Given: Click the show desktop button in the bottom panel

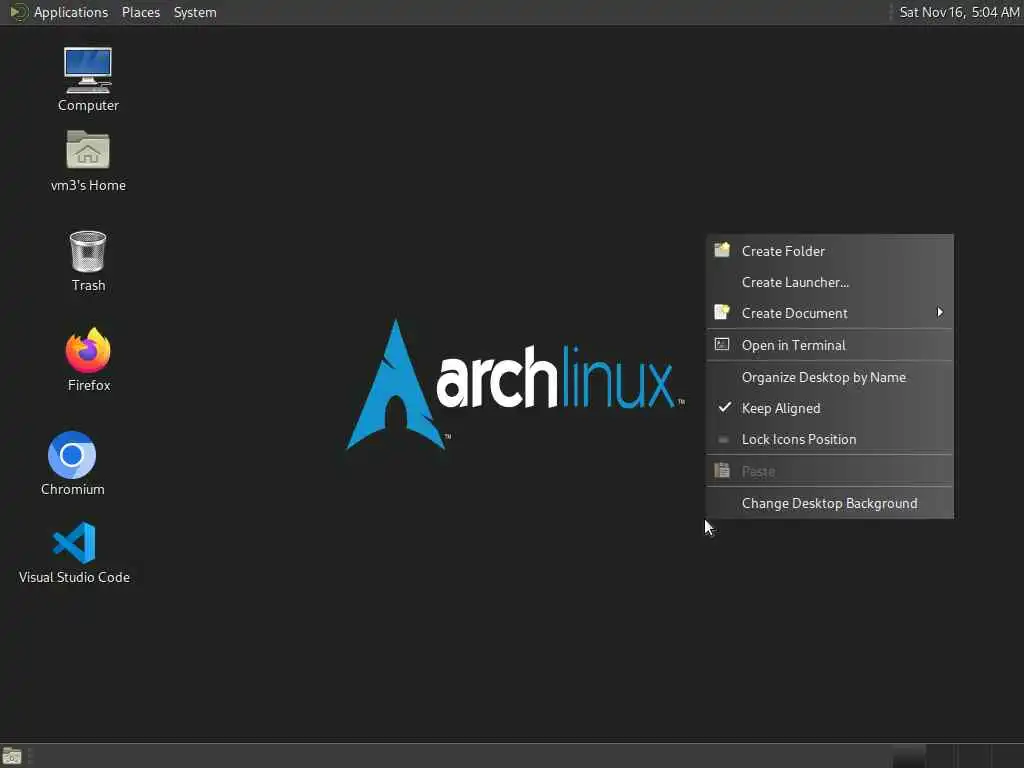Looking at the screenshot, I should [x=12, y=756].
